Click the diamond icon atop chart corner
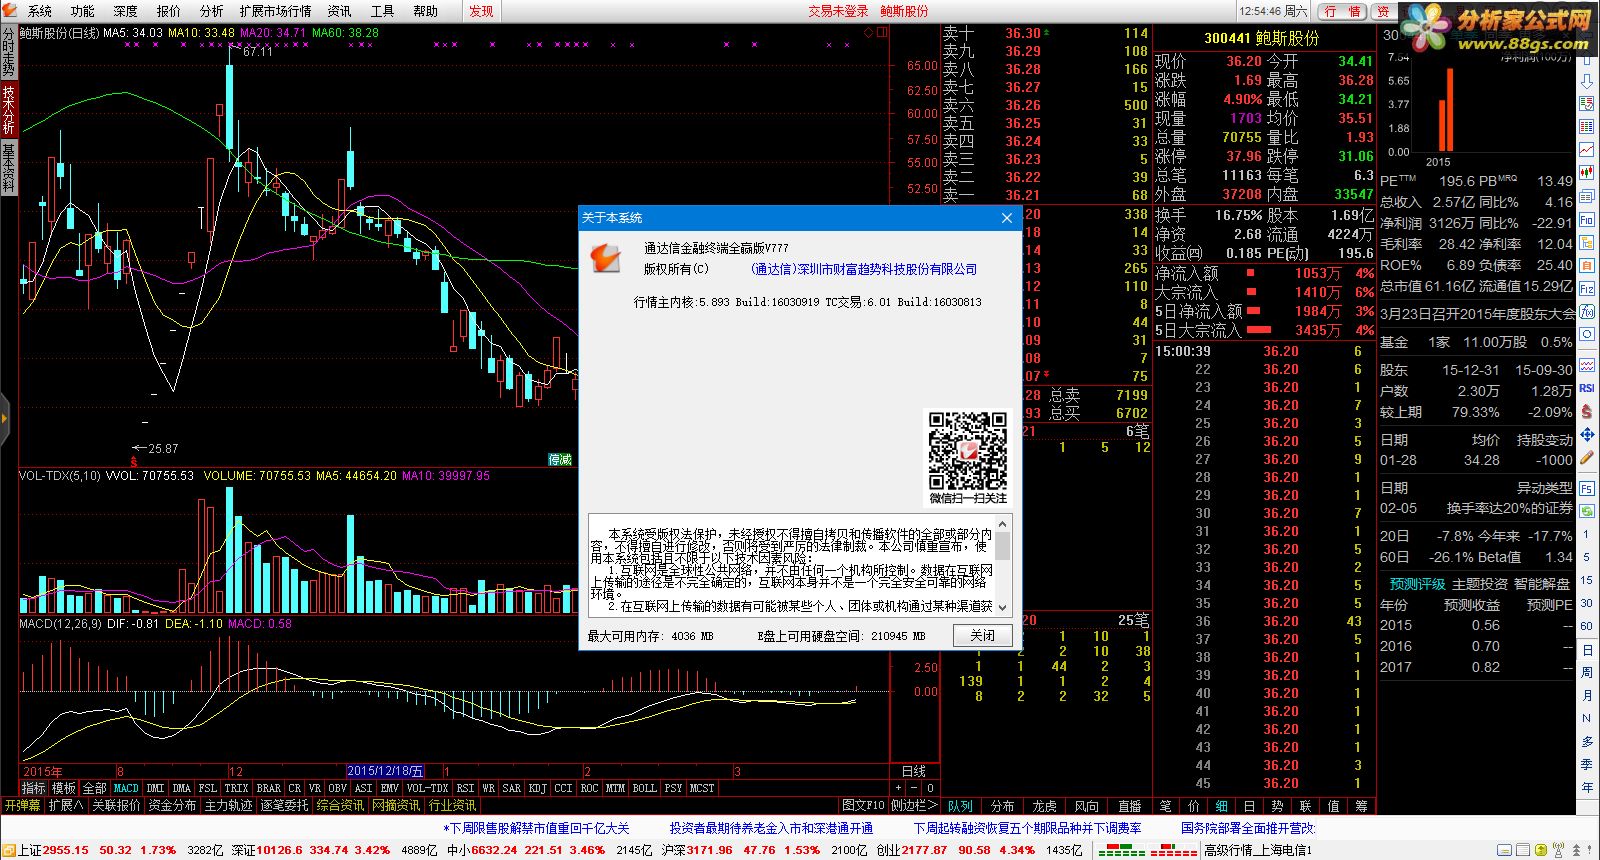 click(x=868, y=32)
